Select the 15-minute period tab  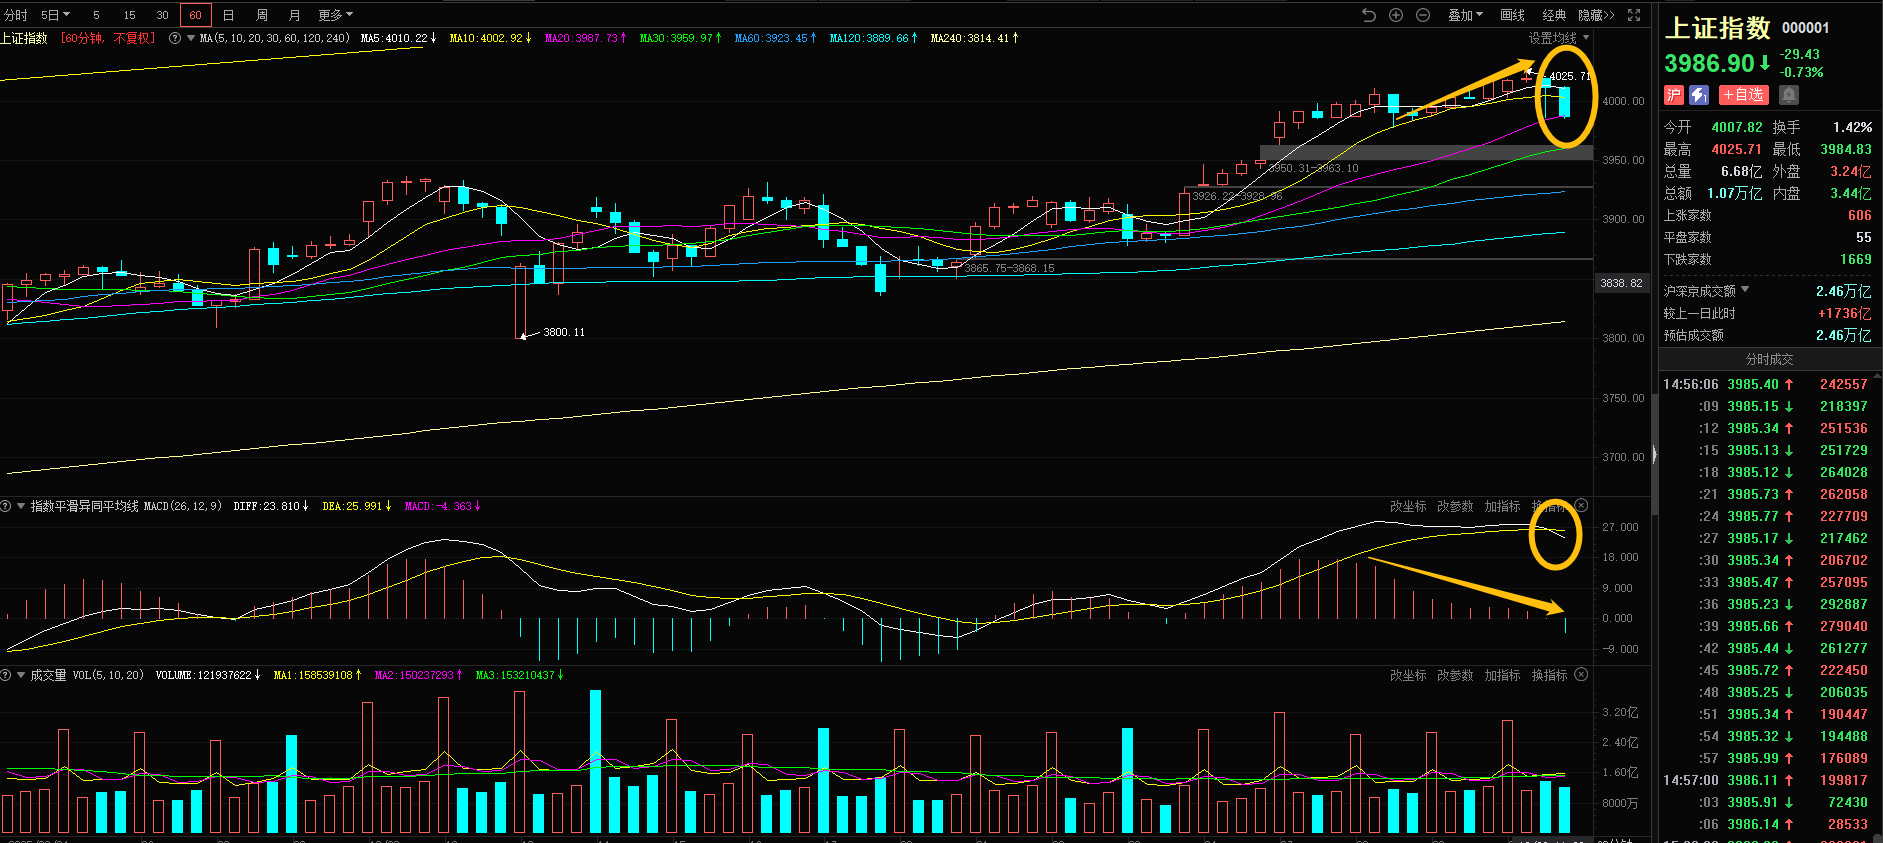[129, 15]
